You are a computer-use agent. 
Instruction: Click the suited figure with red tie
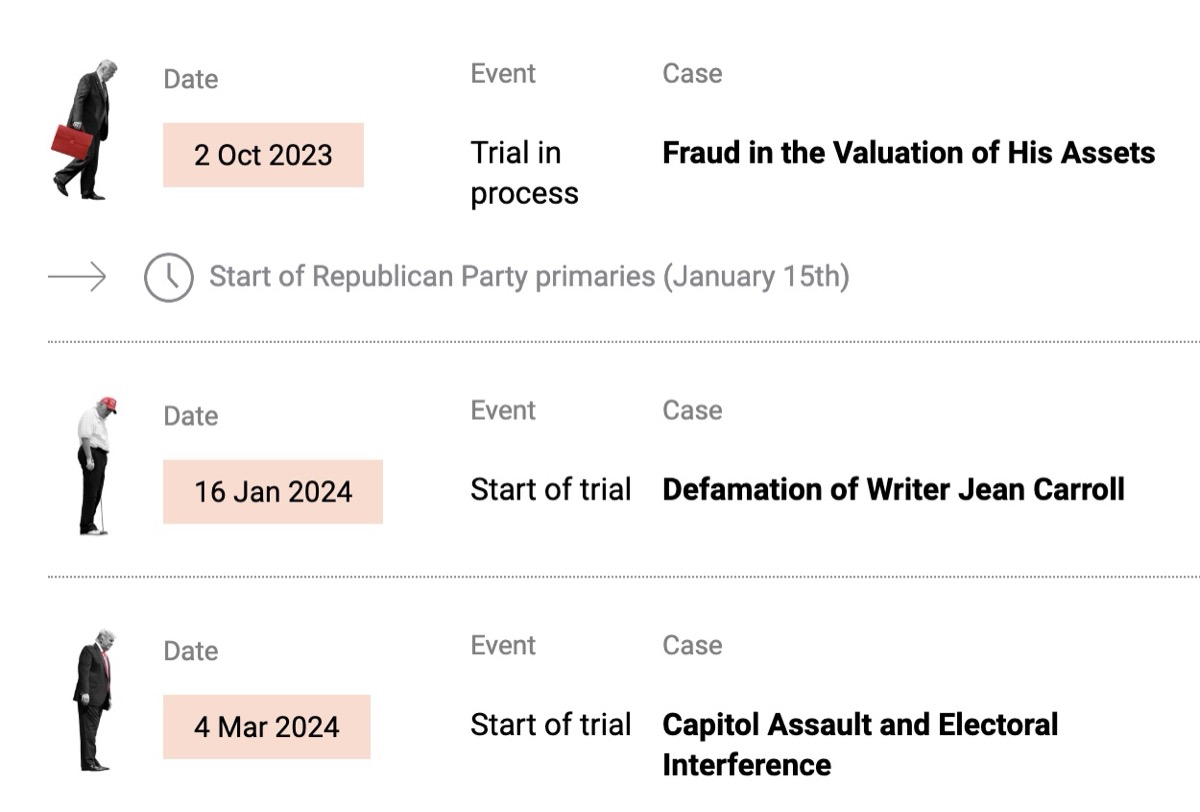click(x=93, y=700)
